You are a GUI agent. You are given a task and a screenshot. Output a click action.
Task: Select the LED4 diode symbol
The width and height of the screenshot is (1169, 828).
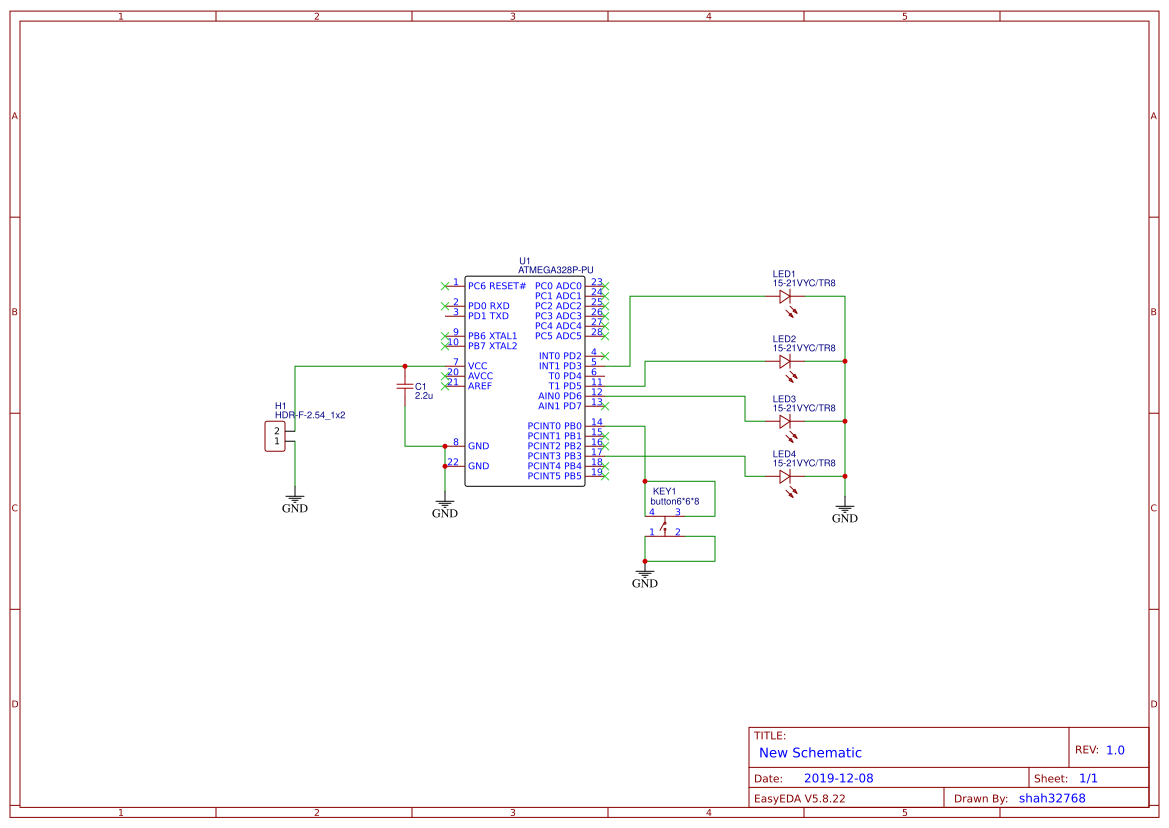point(786,478)
